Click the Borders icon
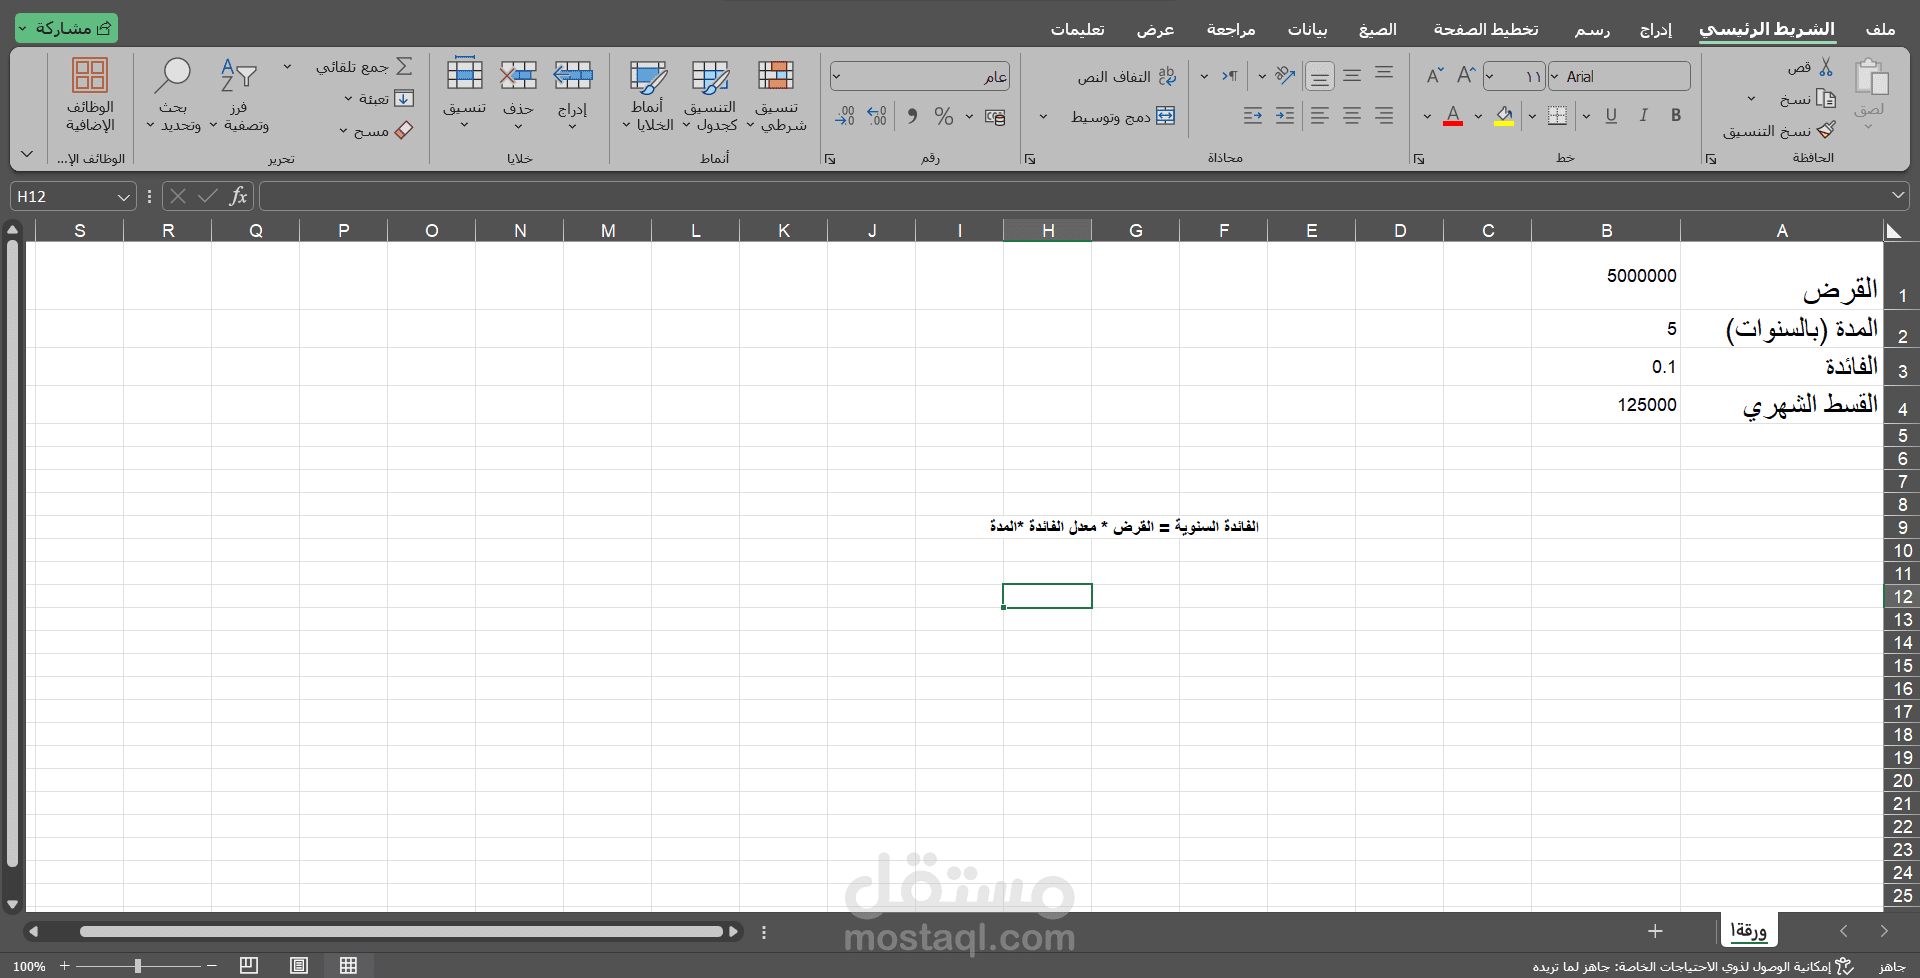This screenshot has height=978, width=1920. coord(1557,116)
